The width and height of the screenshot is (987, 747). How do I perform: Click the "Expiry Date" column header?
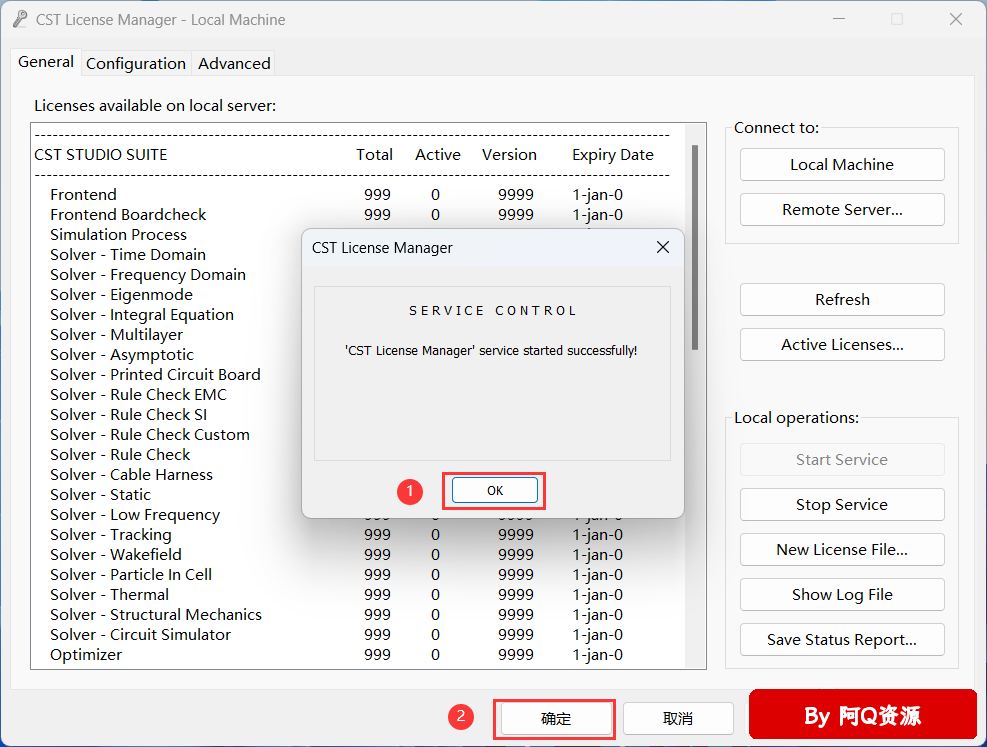612,155
